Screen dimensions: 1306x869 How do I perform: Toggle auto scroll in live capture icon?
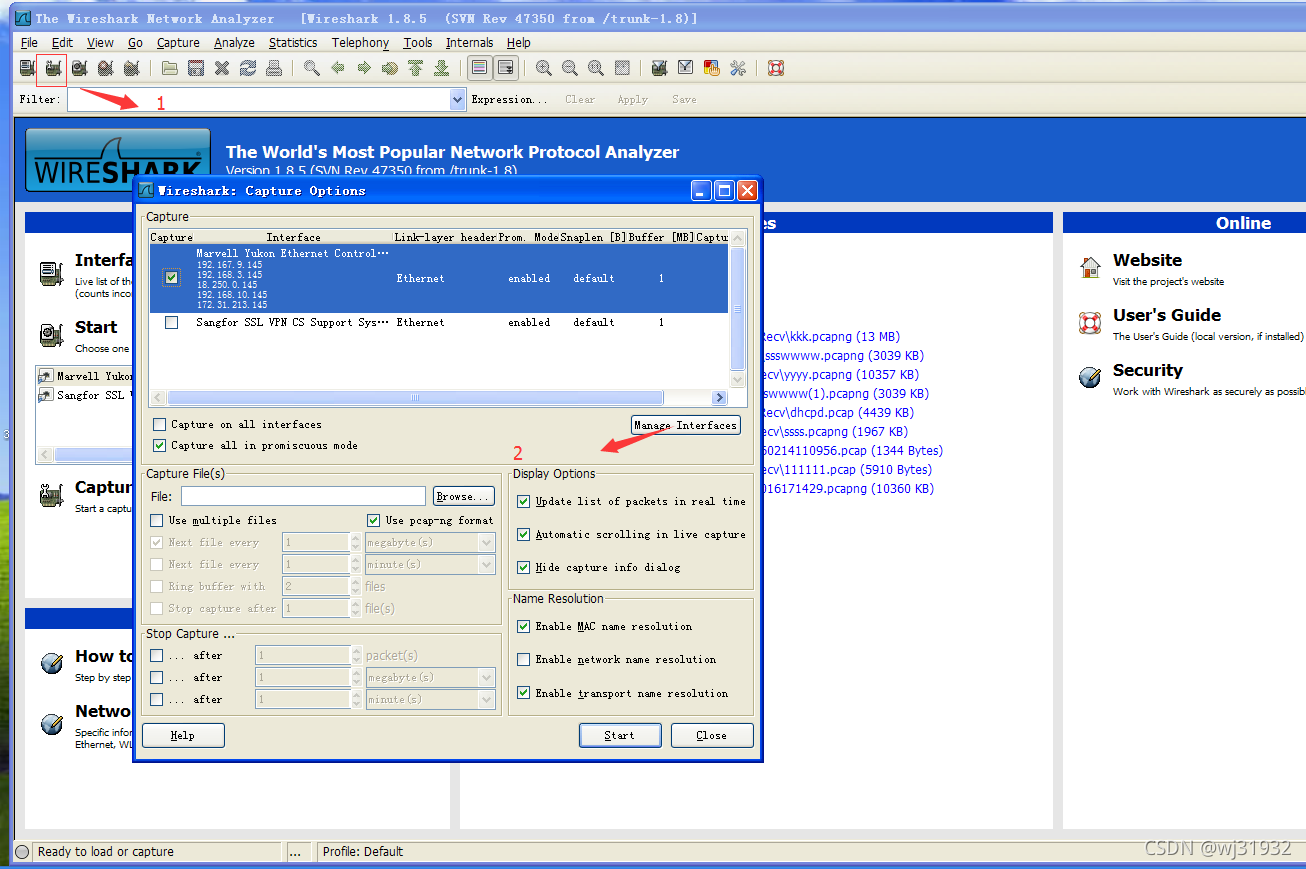point(506,68)
